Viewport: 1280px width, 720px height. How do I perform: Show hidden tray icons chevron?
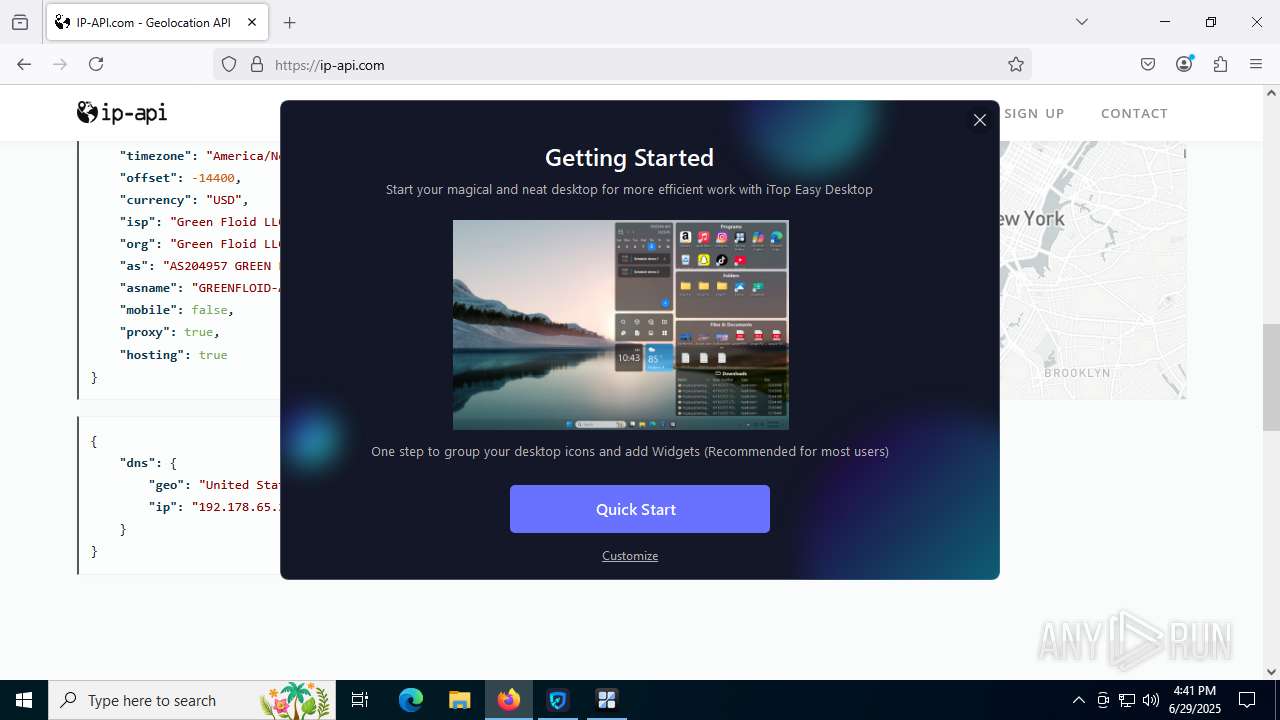(x=1078, y=700)
